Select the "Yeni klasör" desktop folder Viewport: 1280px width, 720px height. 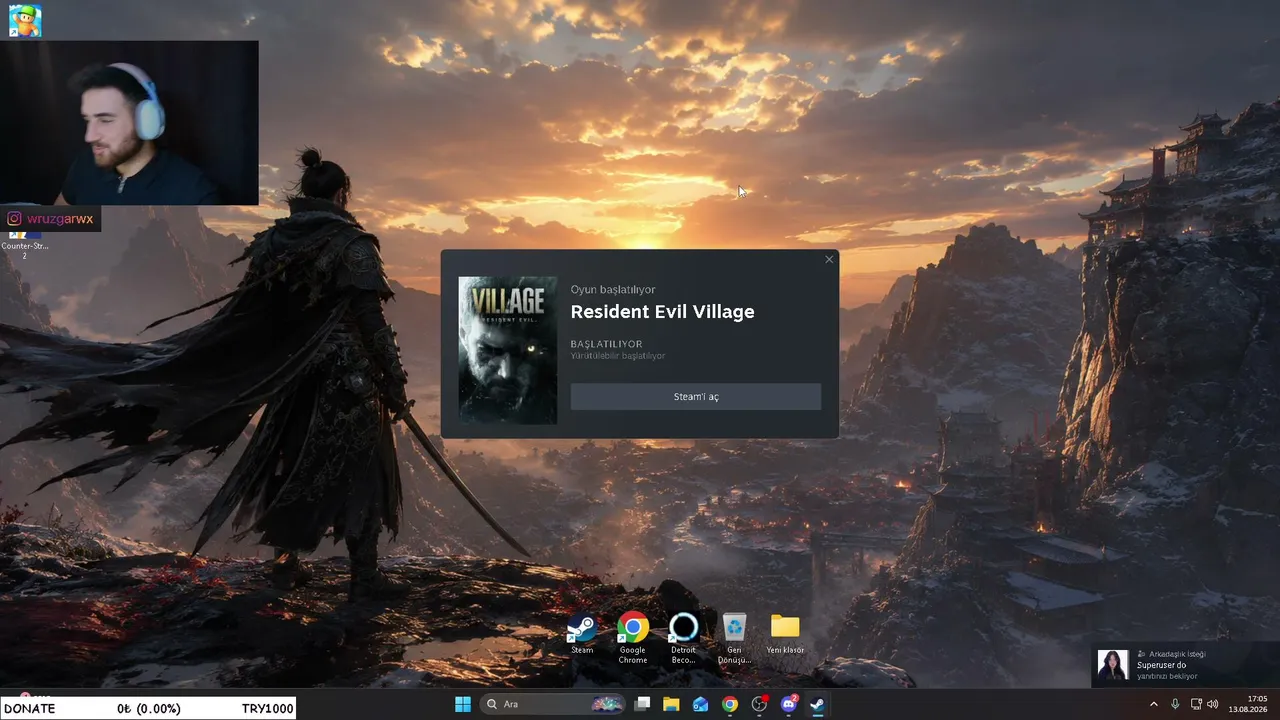tap(785, 634)
